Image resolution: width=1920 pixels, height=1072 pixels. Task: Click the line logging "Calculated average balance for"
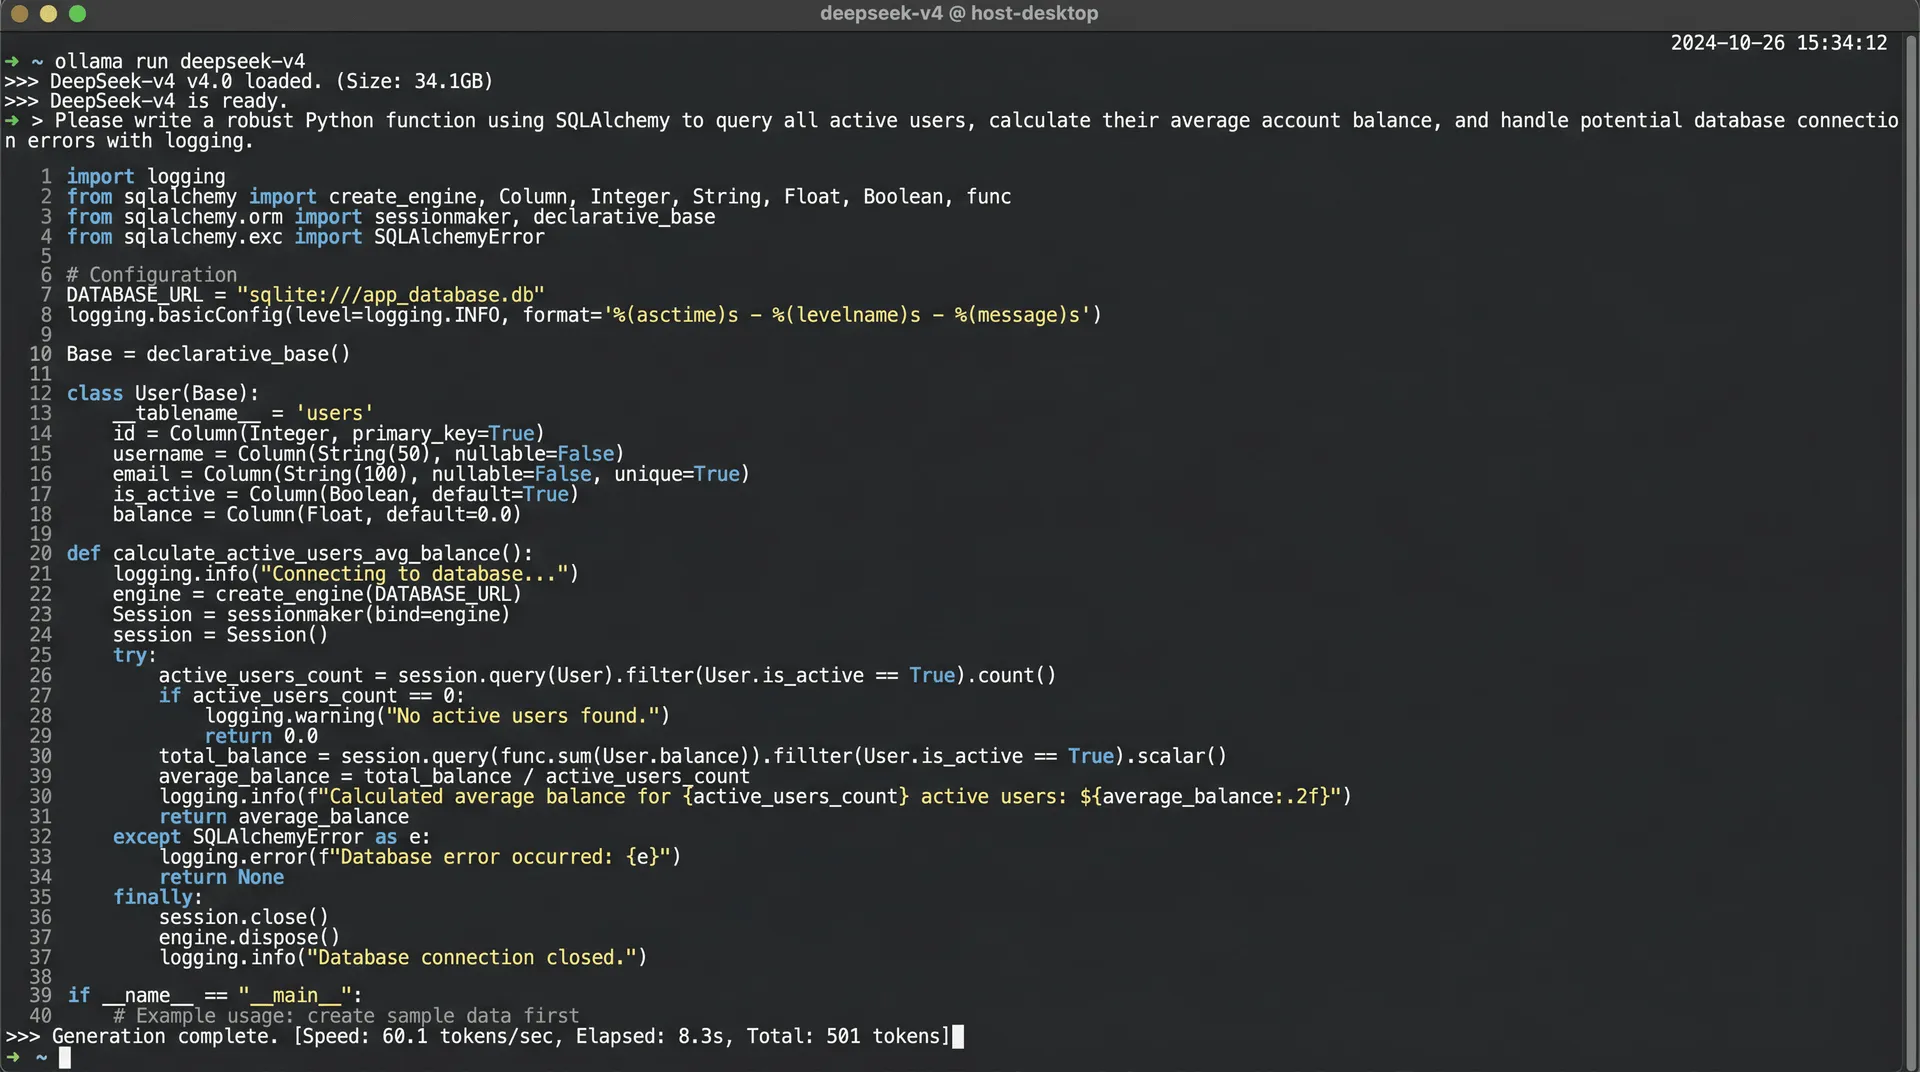coord(755,797)
